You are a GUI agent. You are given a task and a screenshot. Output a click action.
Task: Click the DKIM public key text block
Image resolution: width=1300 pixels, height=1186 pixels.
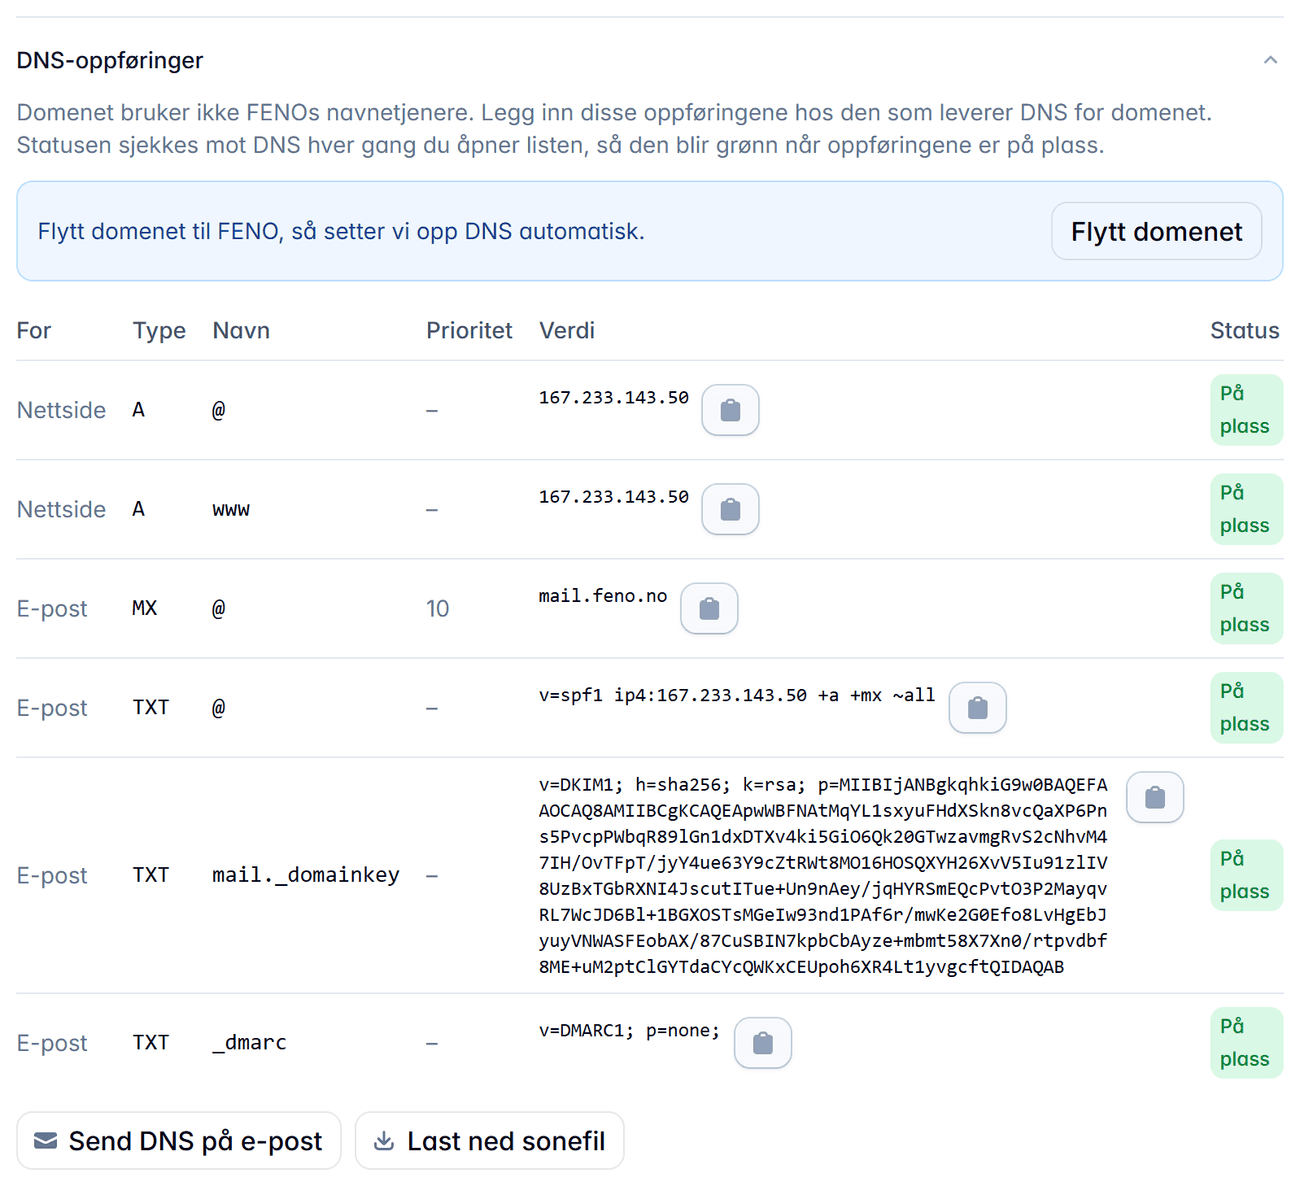pyautogui.click(x=823, y=875)
